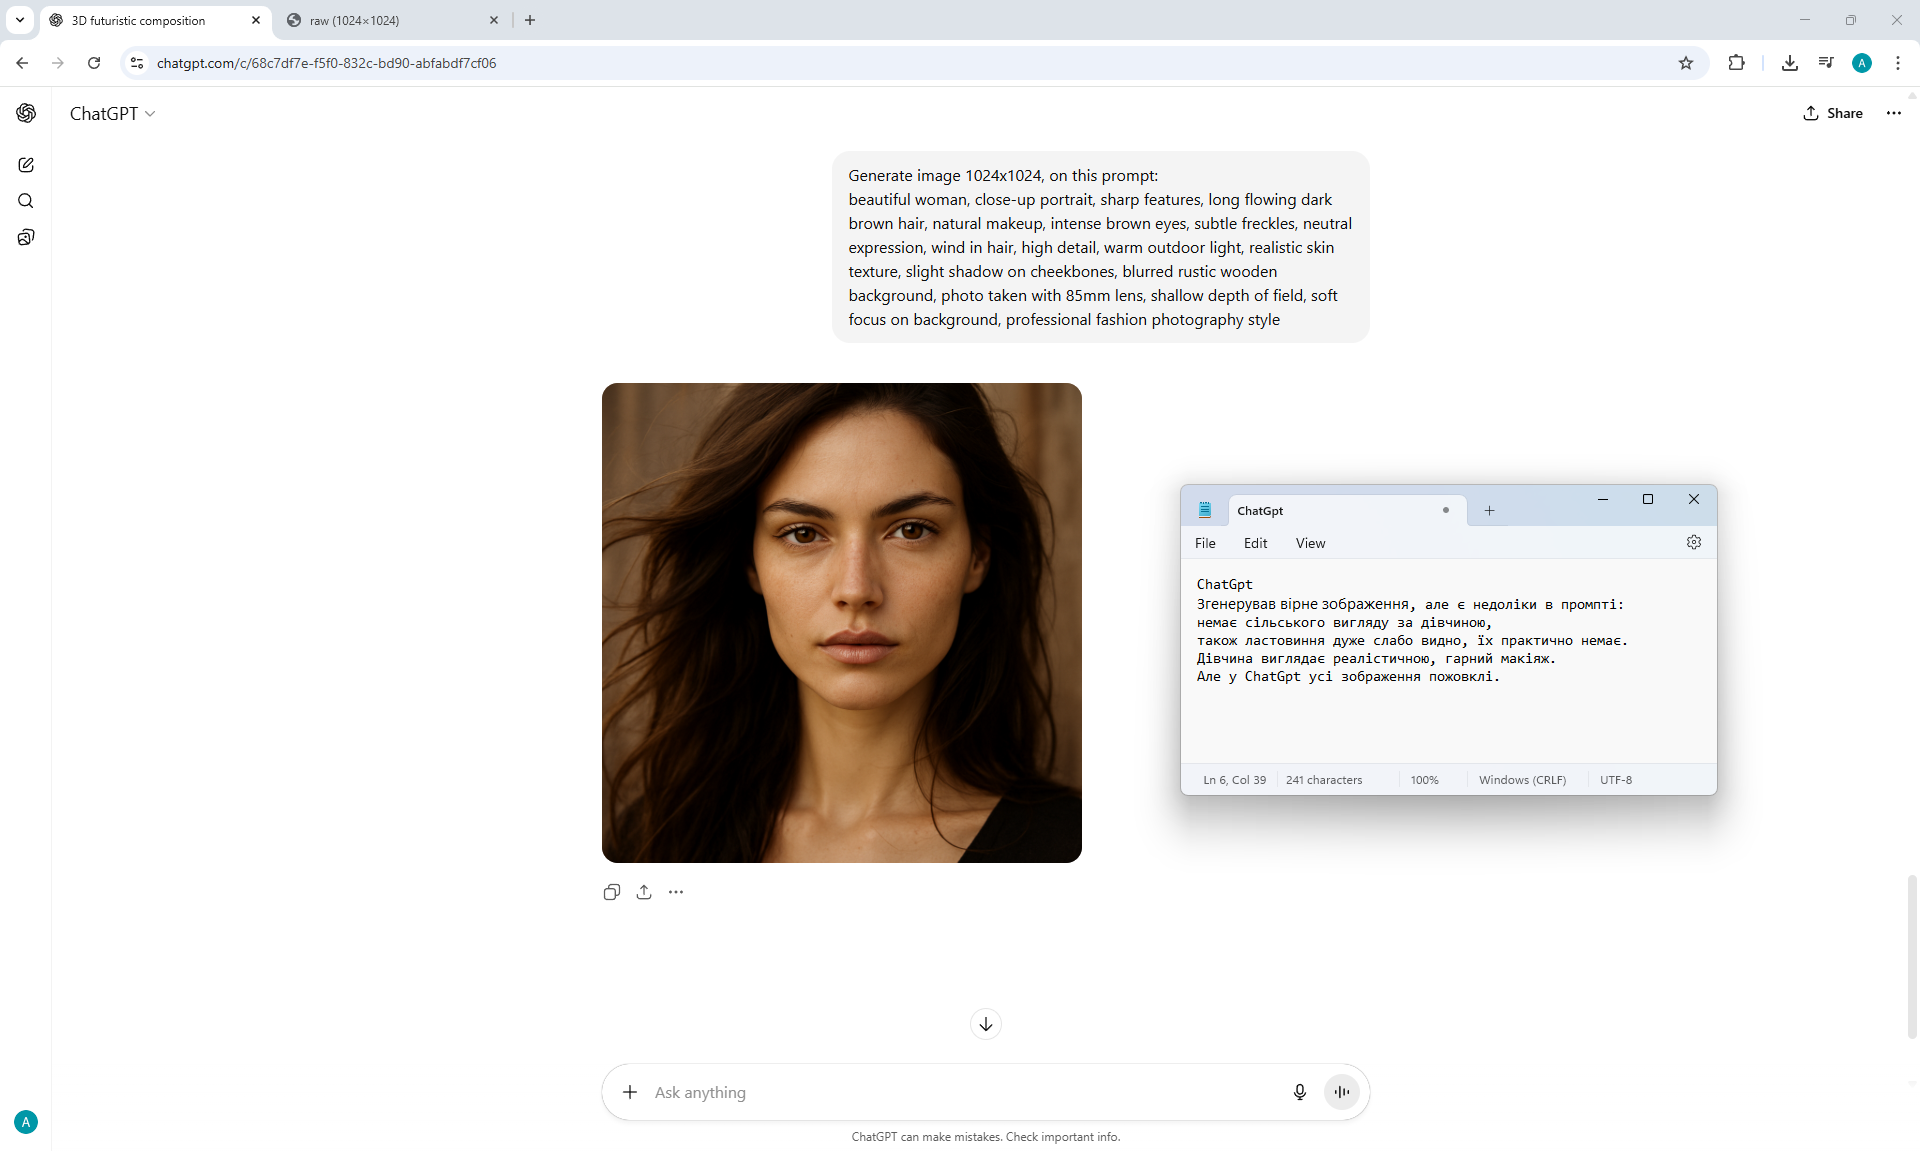Viewport: 1920px width, 1151px height.
Task: Start voice mode with waveform button
Action: click(1342, 1092)
